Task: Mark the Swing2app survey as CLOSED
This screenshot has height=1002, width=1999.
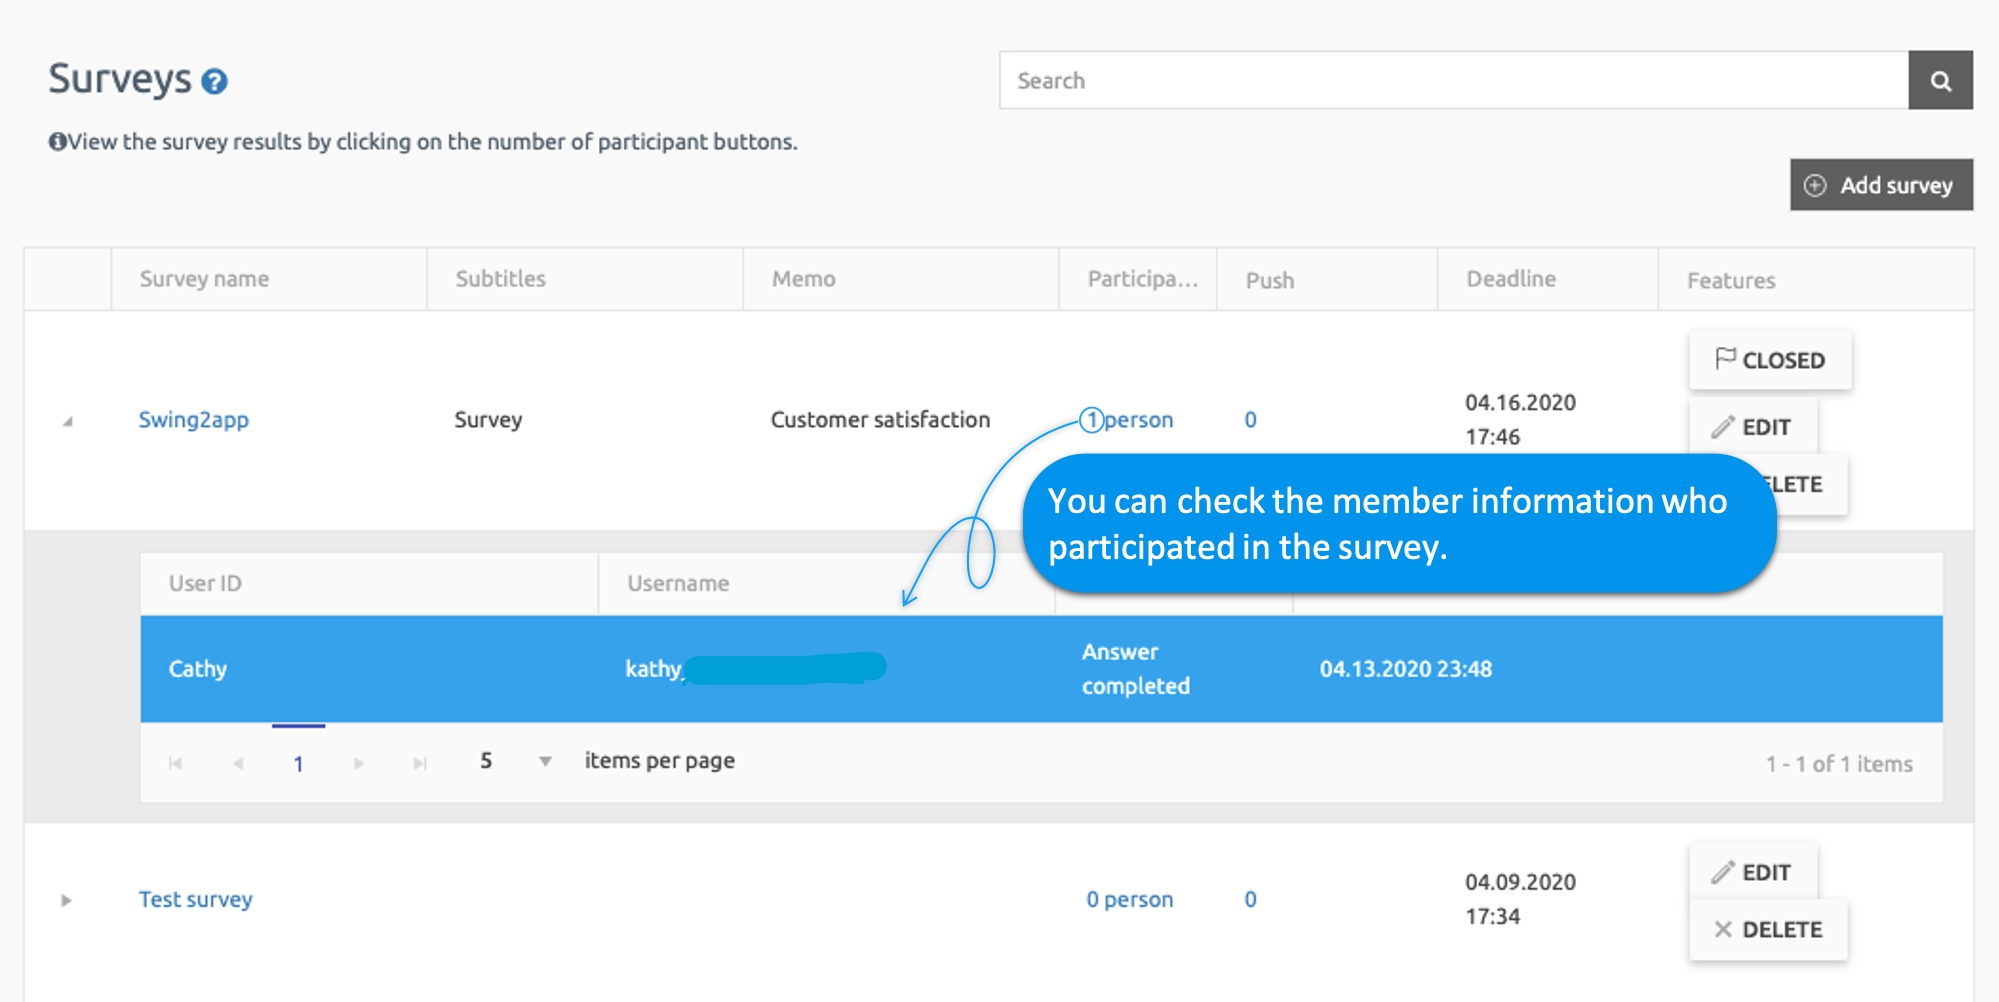Action: tap(1770, 360)
